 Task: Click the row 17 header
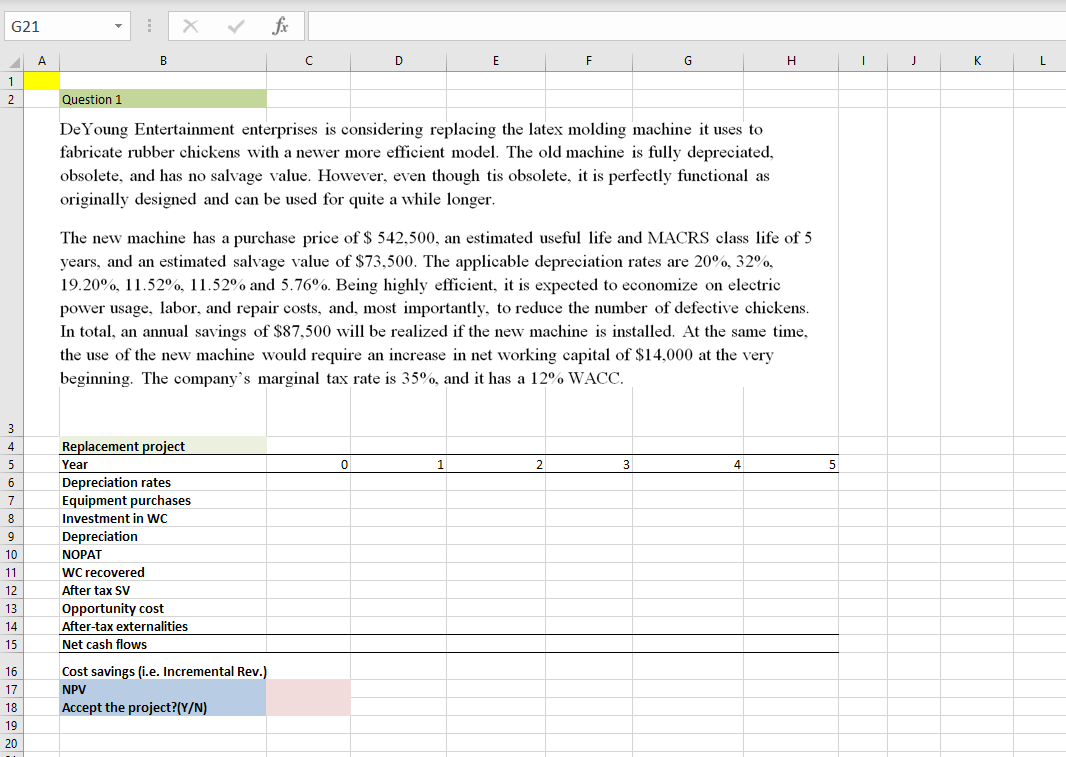click(x=11, y=689)
